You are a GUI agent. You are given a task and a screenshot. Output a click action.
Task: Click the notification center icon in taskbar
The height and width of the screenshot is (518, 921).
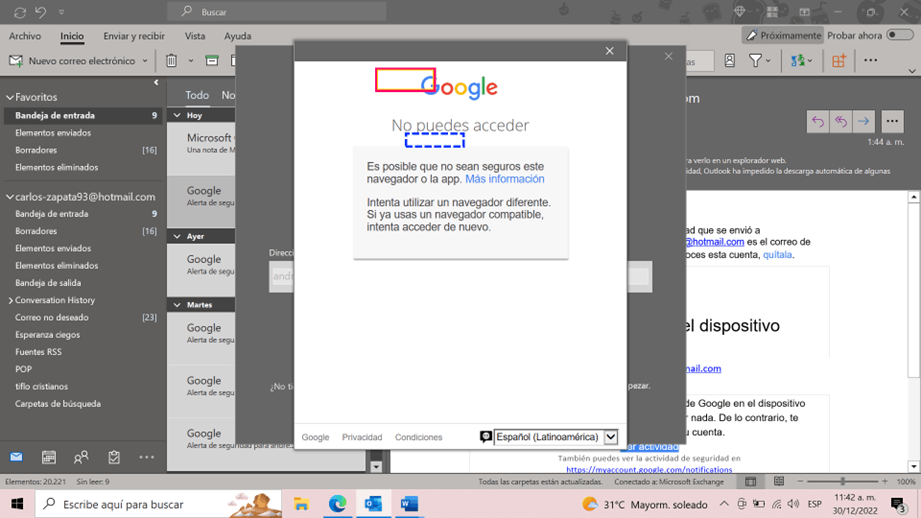tap(898, 504)
